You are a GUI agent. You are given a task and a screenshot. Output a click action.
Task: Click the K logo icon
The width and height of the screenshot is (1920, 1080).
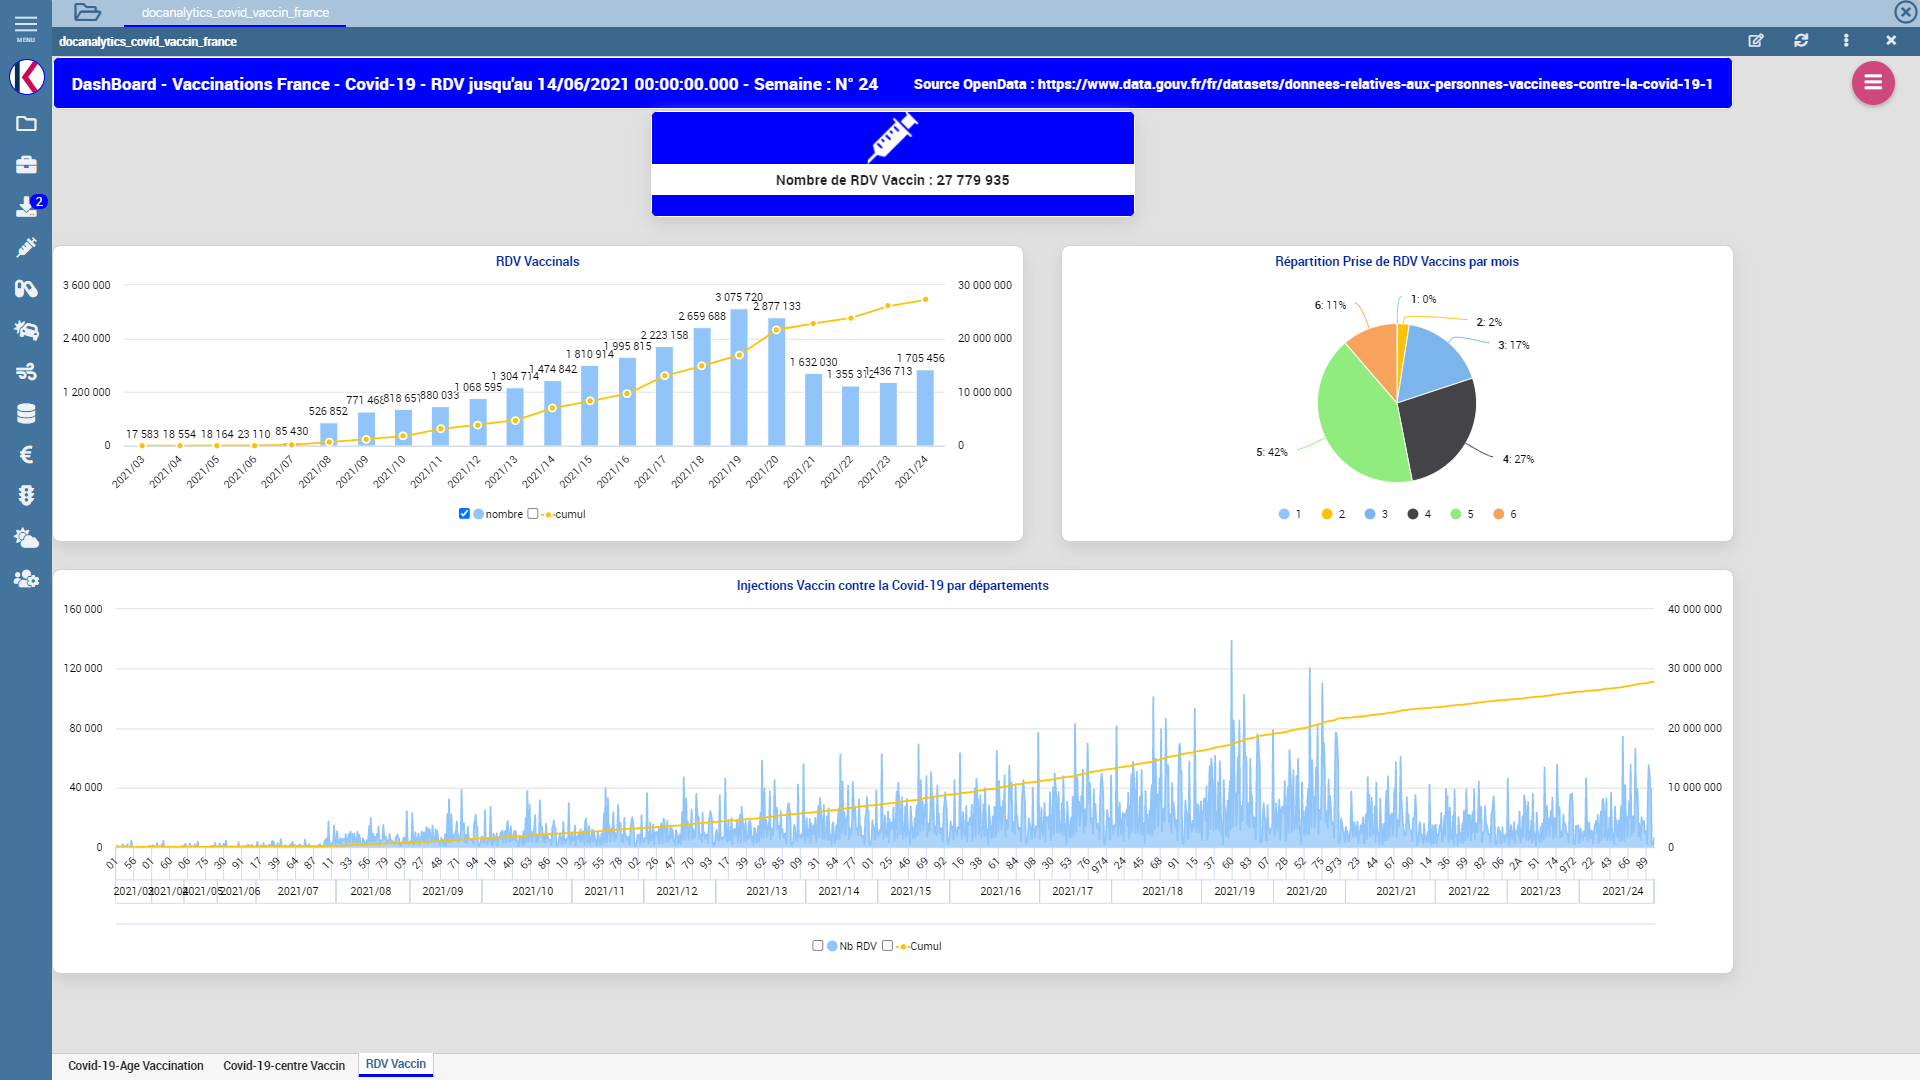[x=26, y=77]
